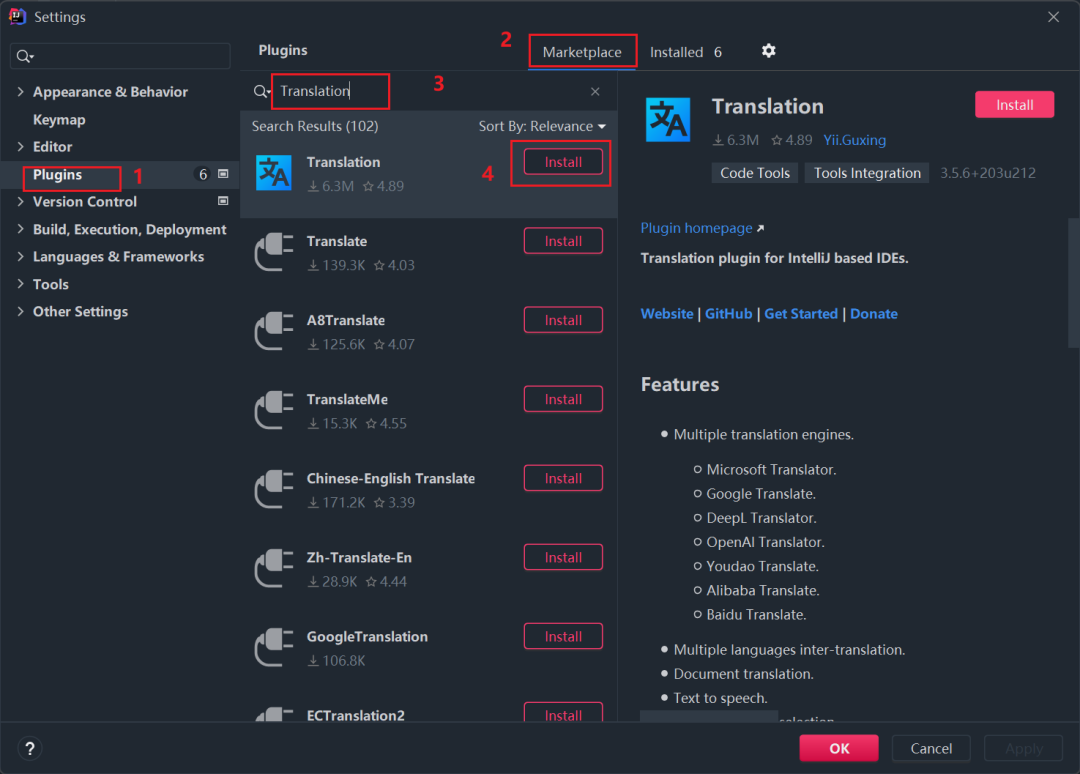Click the Zh-Translate-En plugin plug icon

pos(273,569)
